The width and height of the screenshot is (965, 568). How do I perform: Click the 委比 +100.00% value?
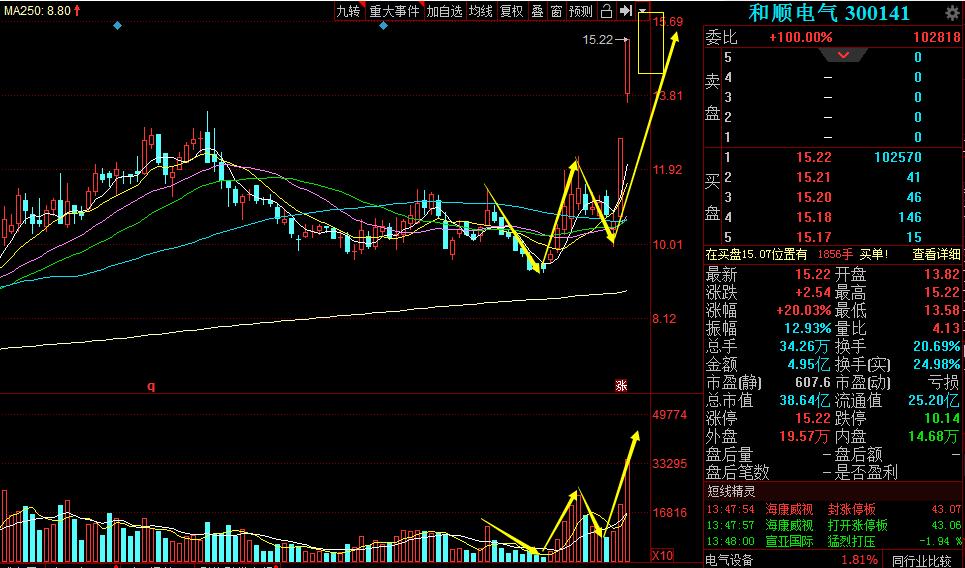click(x=801, y=38)
